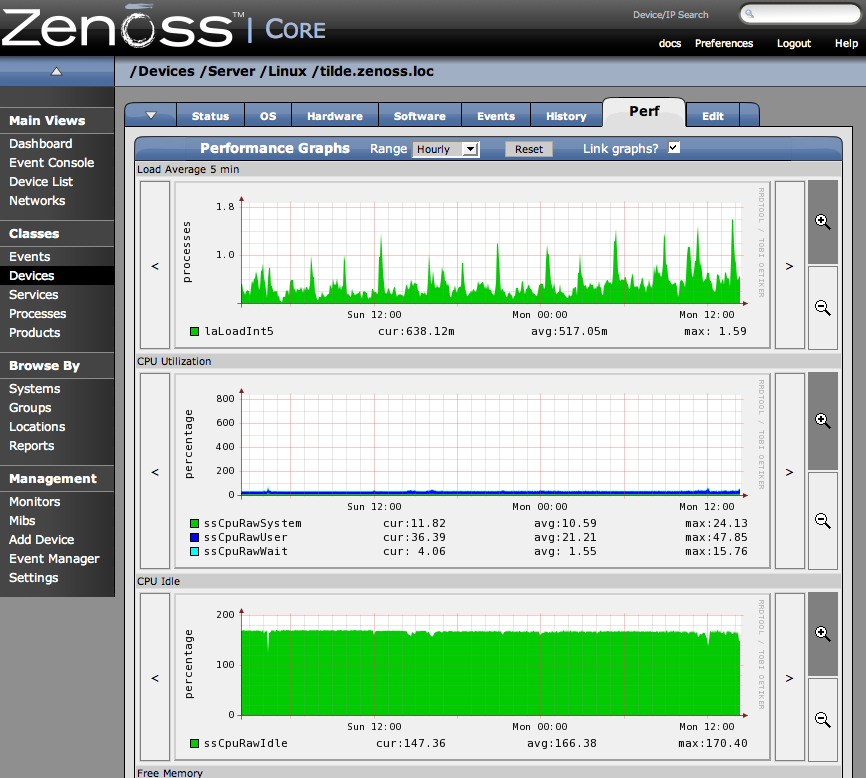Zoom out on Load Average graph

822,308
